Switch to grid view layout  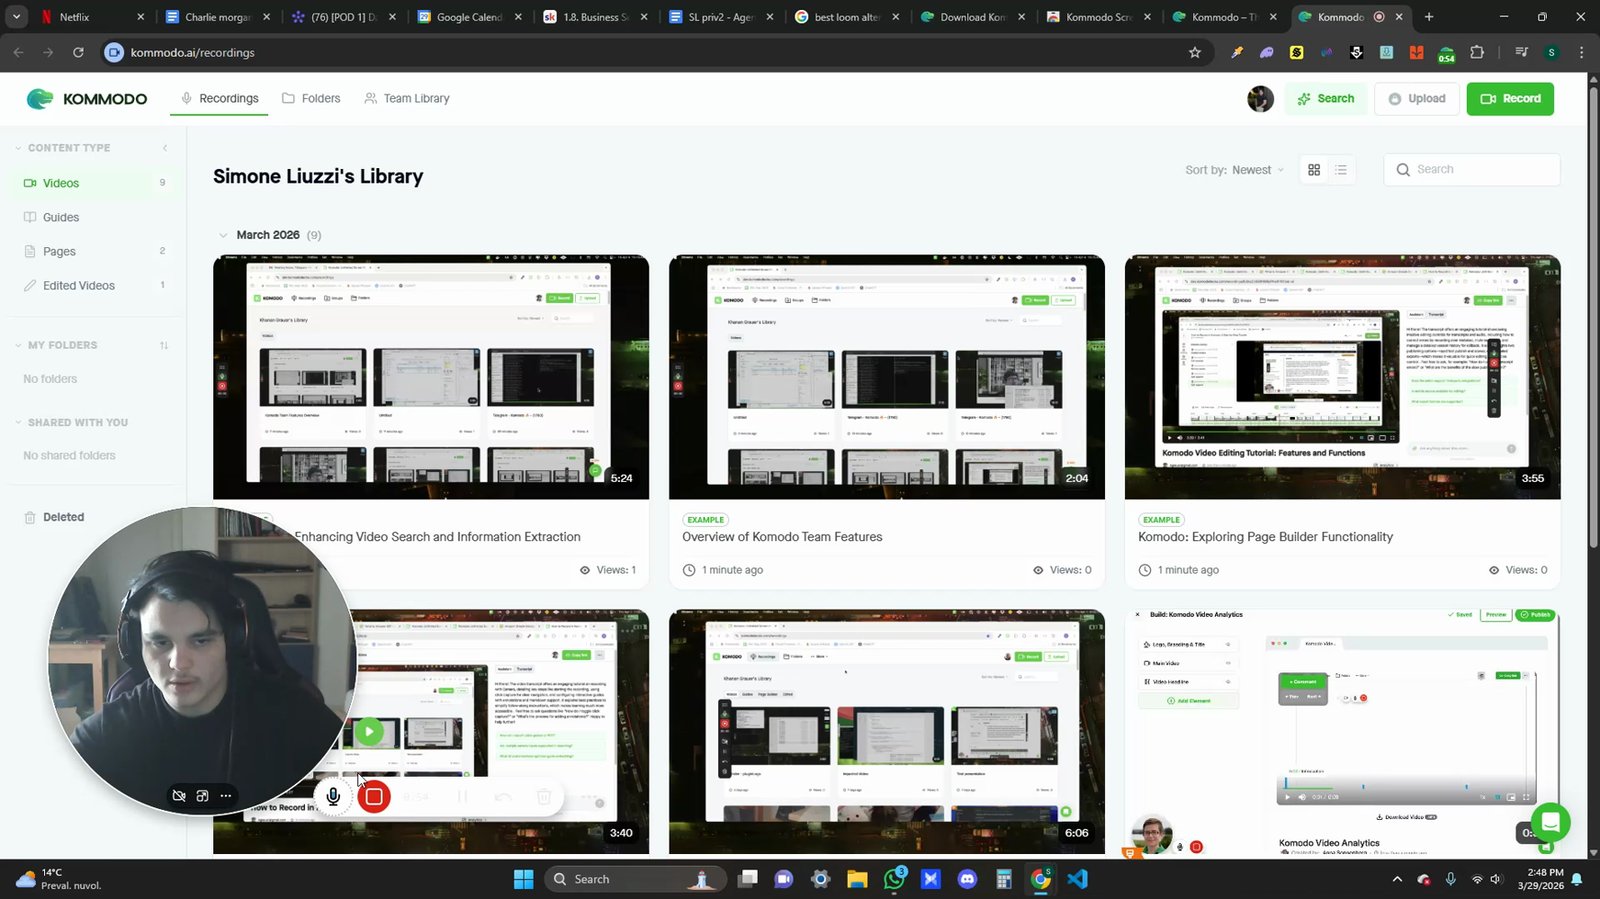tap(1314, 170)
